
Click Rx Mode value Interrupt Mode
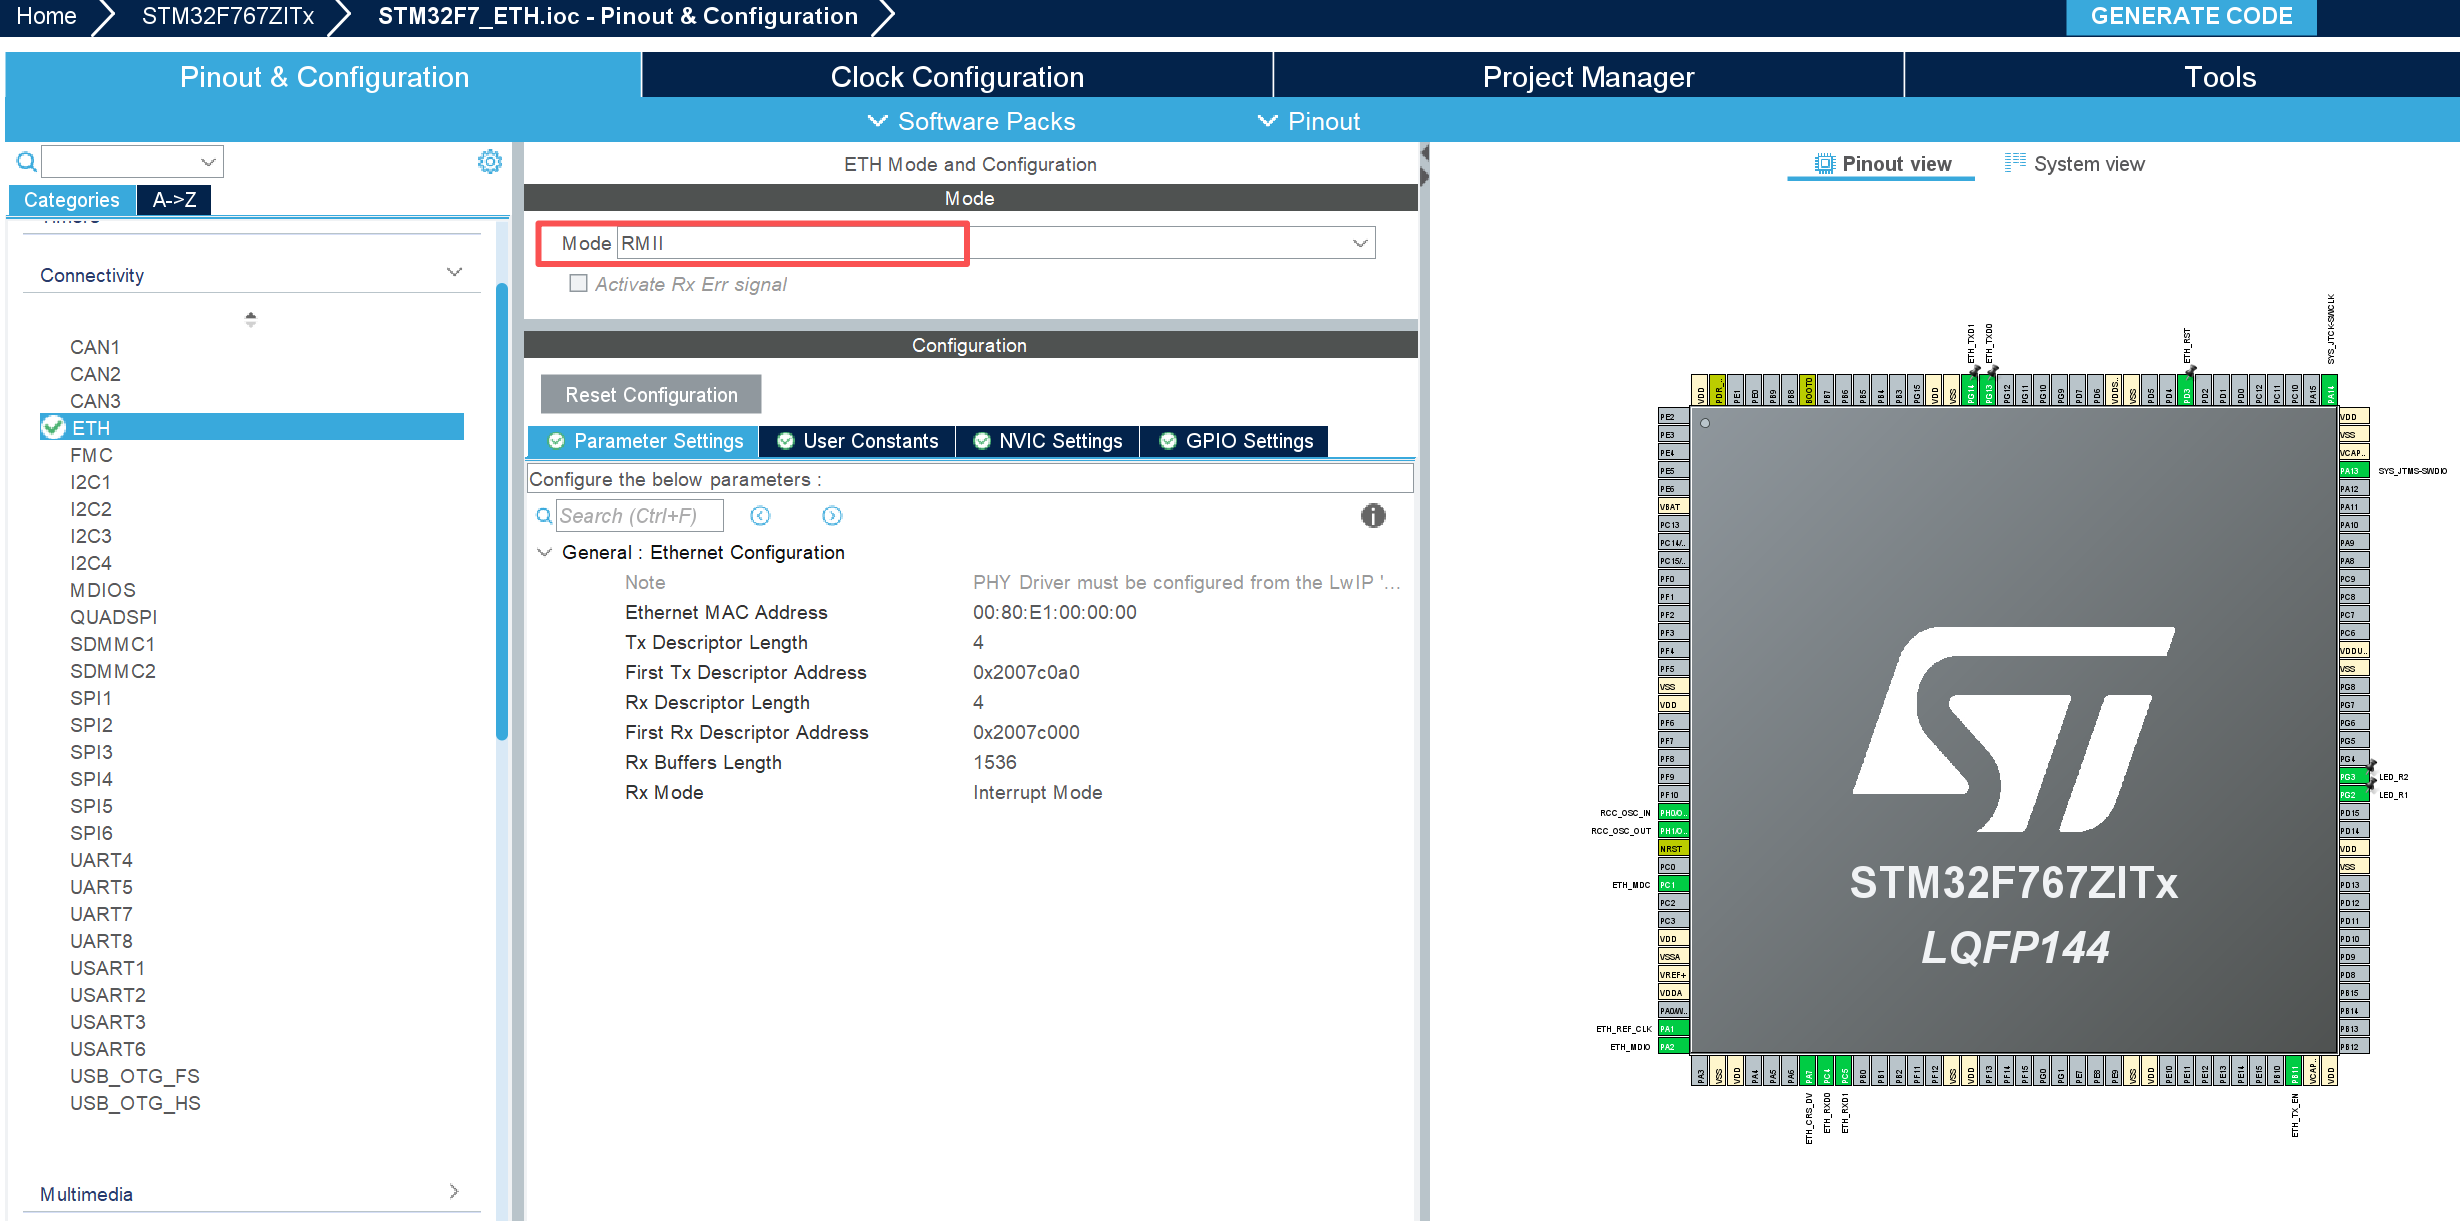click(x=1037, y=792)
